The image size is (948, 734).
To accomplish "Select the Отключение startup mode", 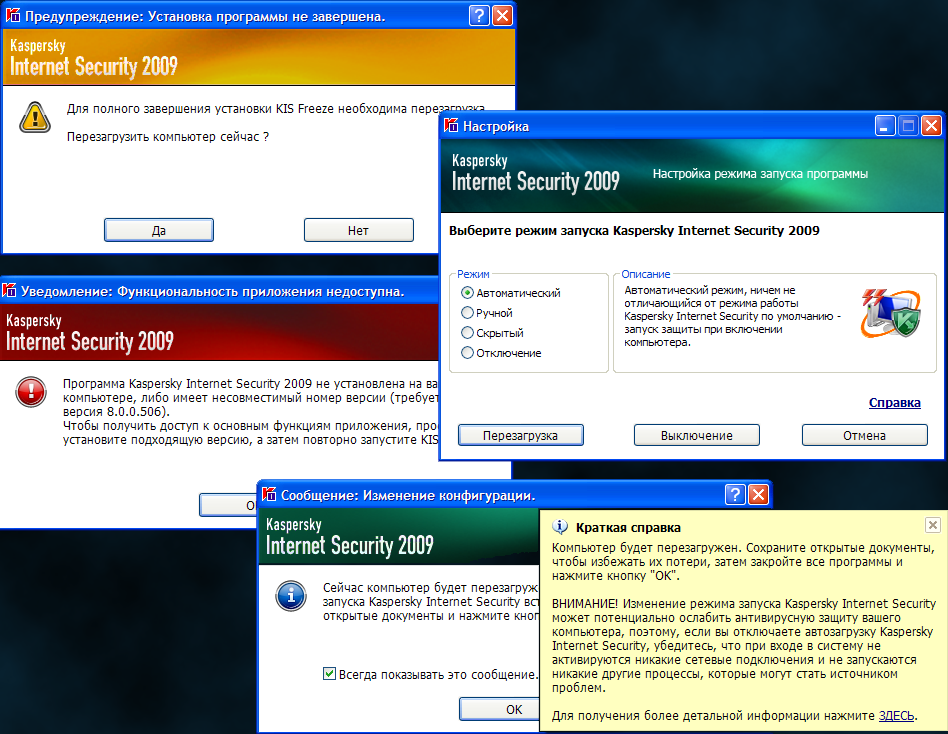I will (x=501, y=352).
